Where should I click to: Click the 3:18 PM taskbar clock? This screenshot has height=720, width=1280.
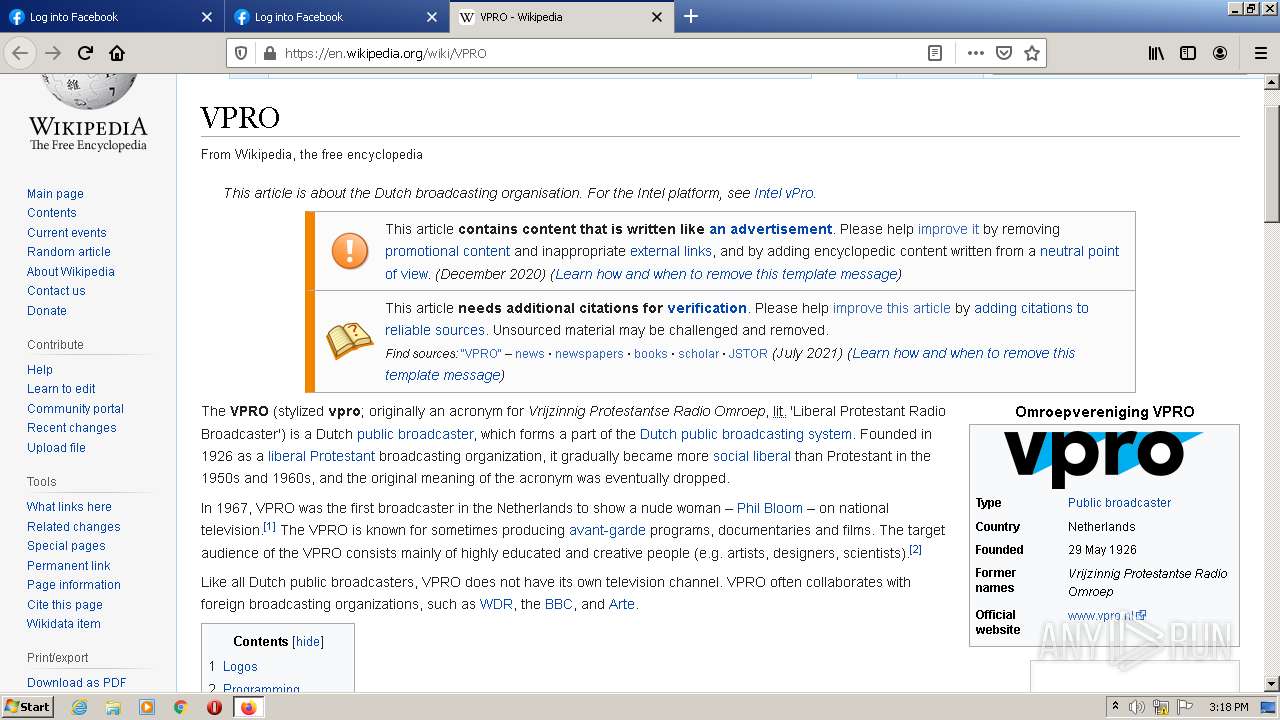[1228, 707]
